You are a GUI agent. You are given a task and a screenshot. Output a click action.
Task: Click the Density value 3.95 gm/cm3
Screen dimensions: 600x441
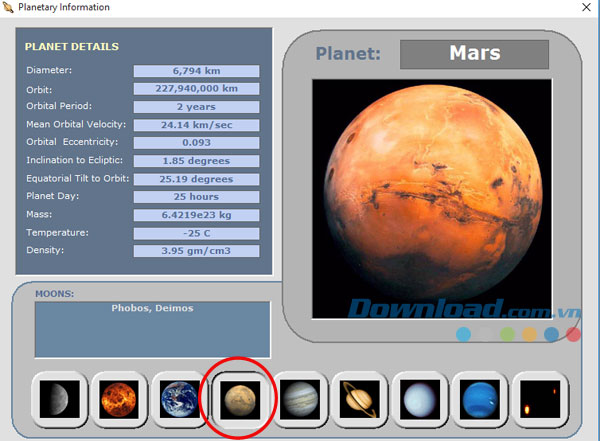tap(196, 251)
